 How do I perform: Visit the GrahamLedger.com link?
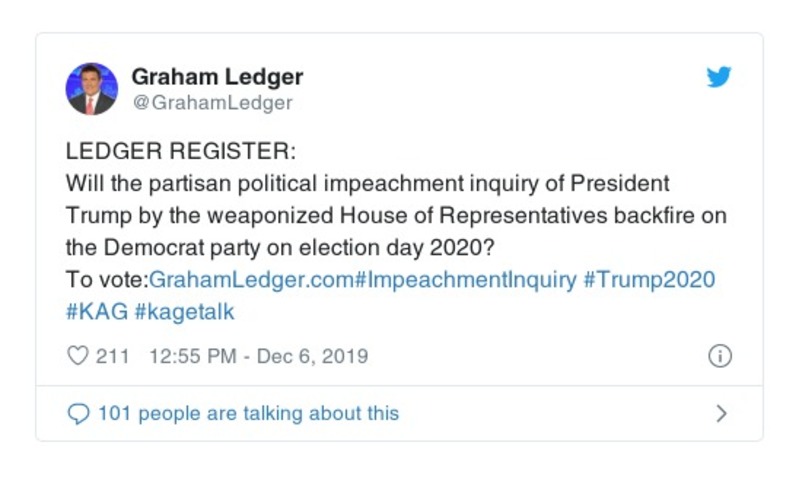pos(250,279)
